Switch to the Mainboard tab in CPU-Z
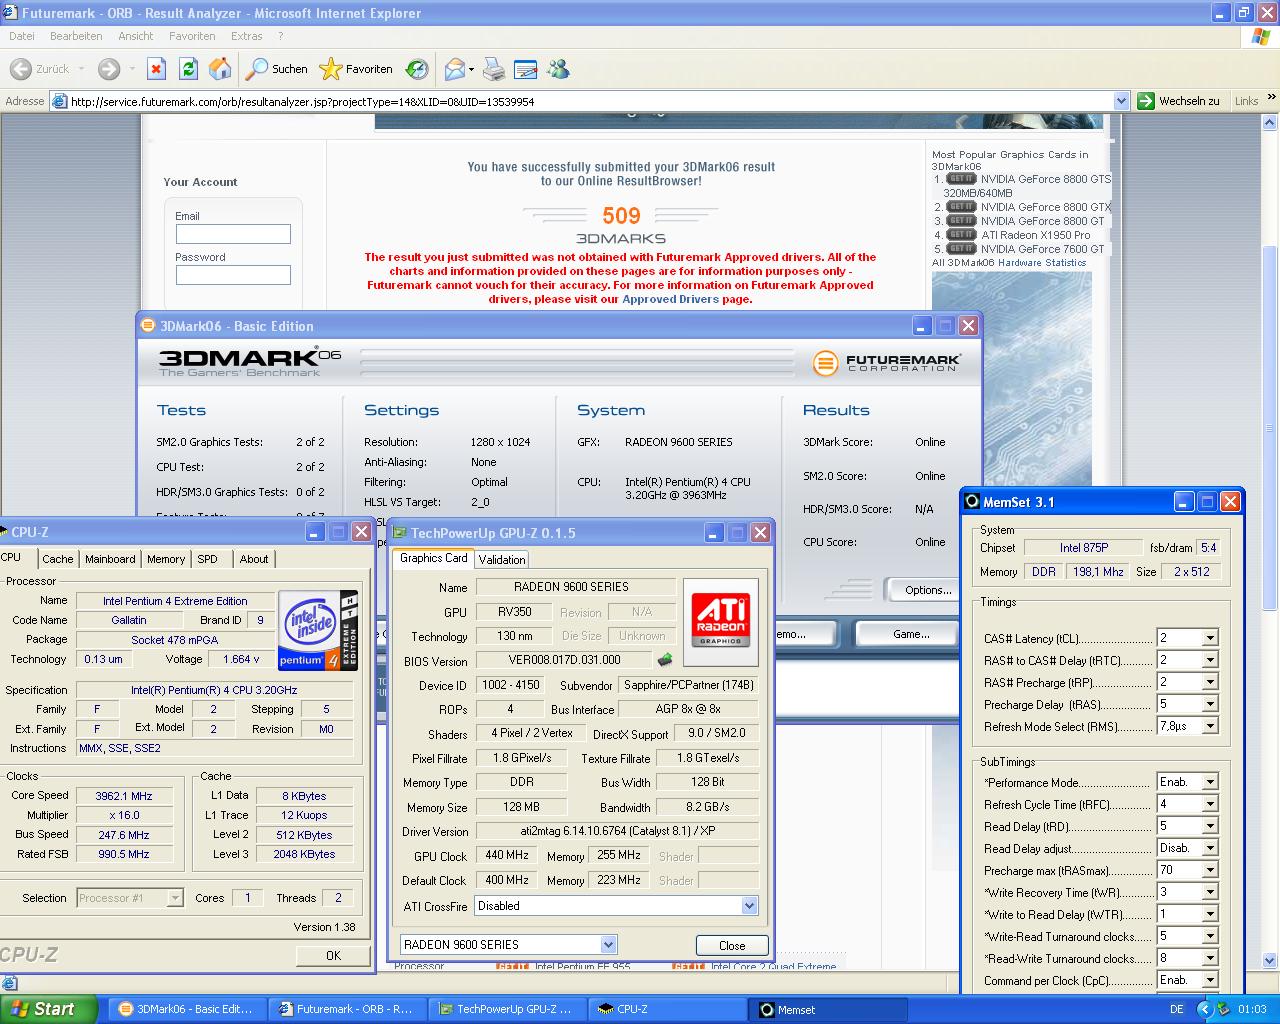The height and width of the screenshot is (1024, 1280). click(x=110, y=559)
